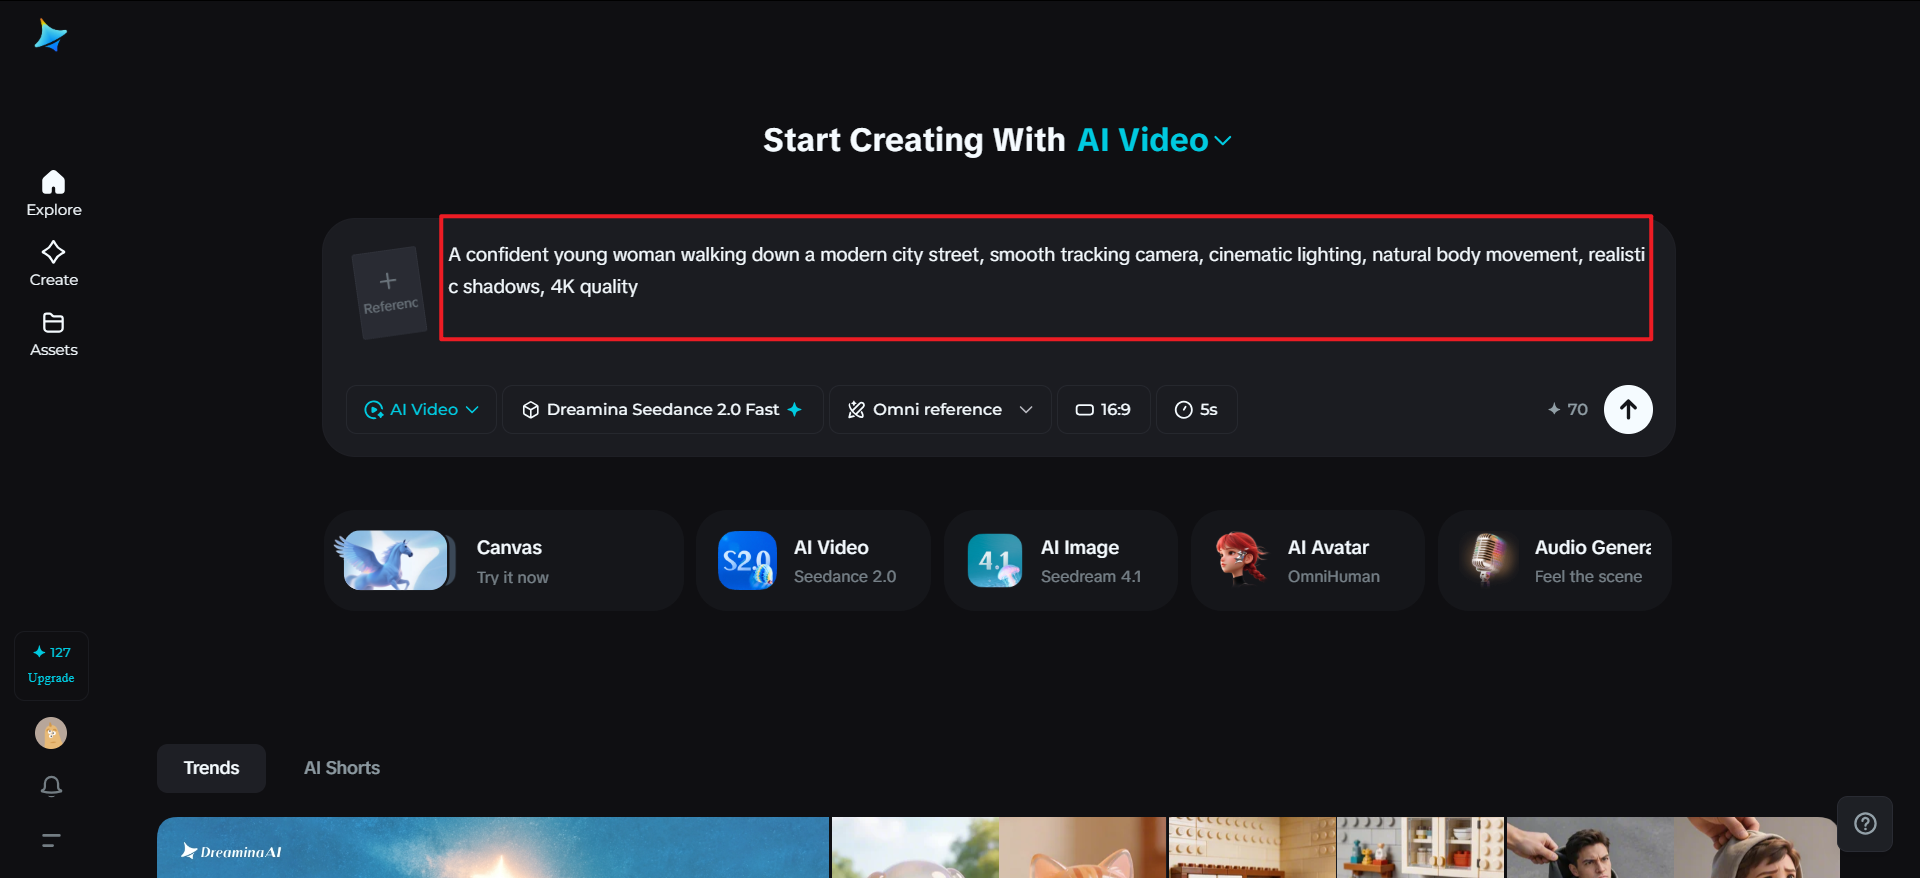Open the AI Video Seedance 2.0 card
This screenshot has height=878, width=1920.
tap(813, 561)
